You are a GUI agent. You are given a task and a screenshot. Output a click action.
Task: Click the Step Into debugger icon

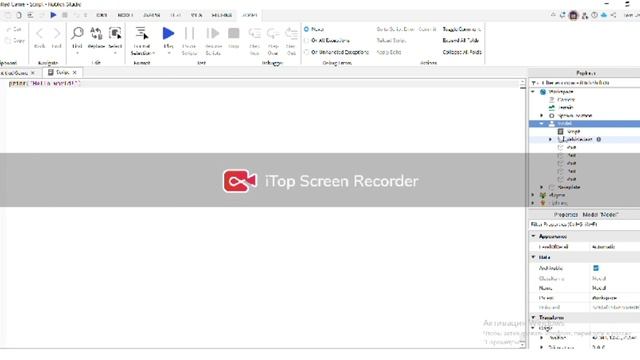255,33
